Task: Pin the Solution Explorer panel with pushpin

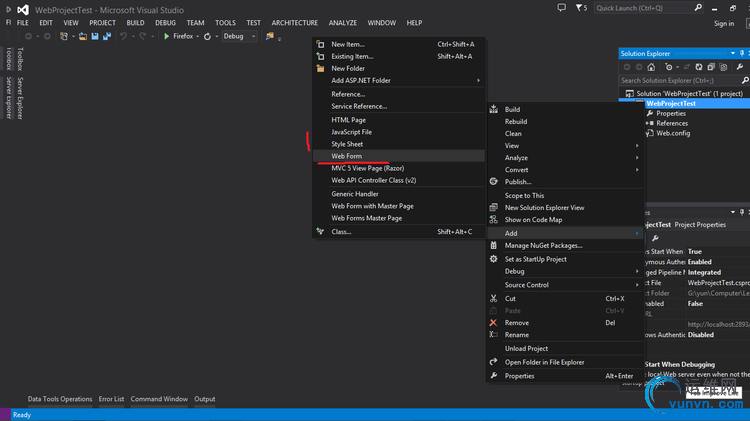Action: [x=742, y=53]
